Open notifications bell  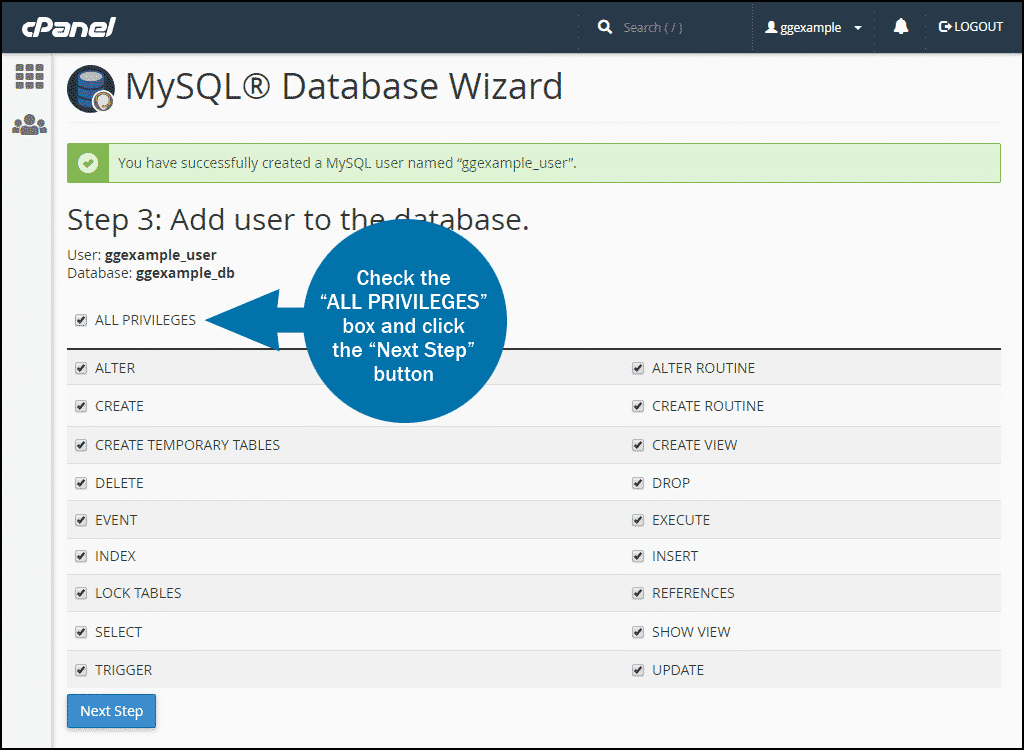coord(901,27)
